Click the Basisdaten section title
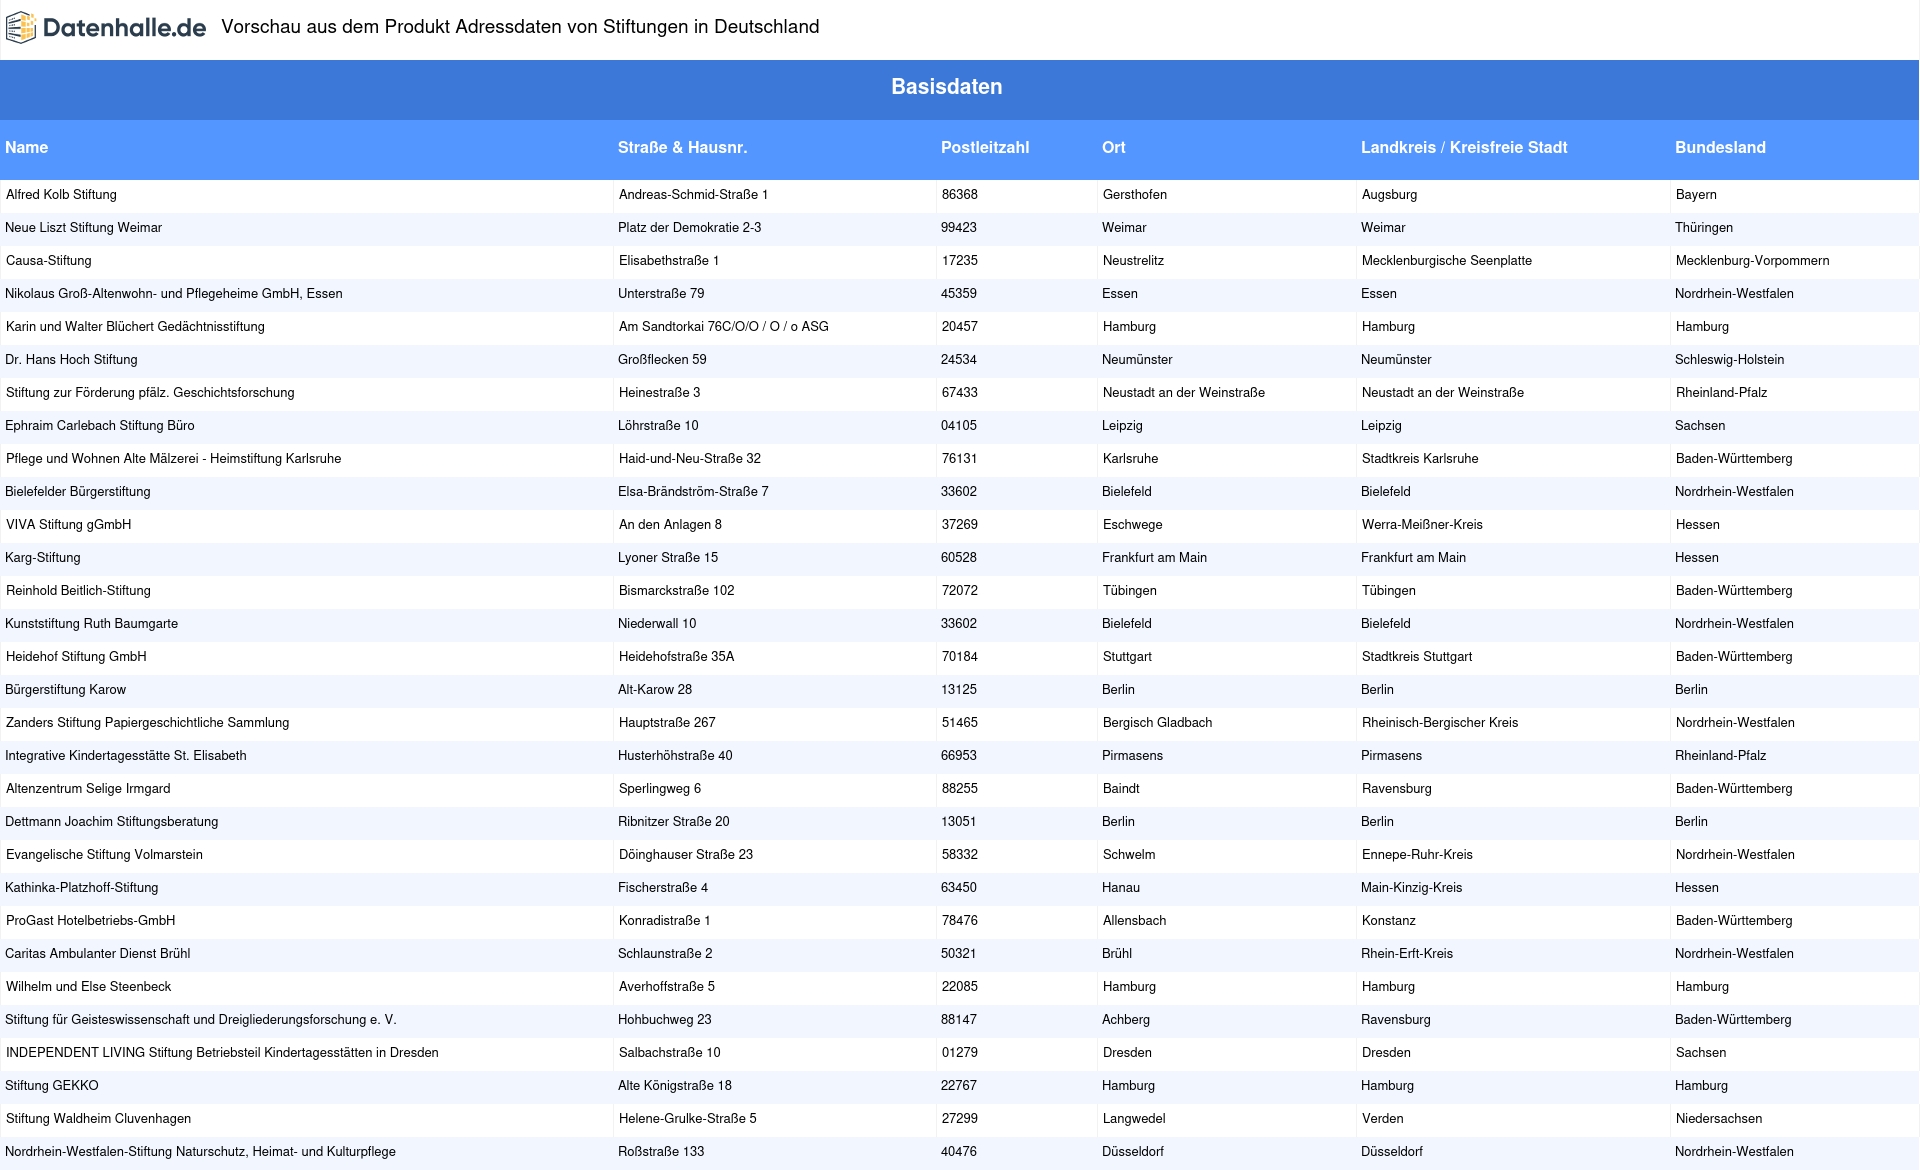The height and width of the screenshot is (1170, 1920). (947, 87)
